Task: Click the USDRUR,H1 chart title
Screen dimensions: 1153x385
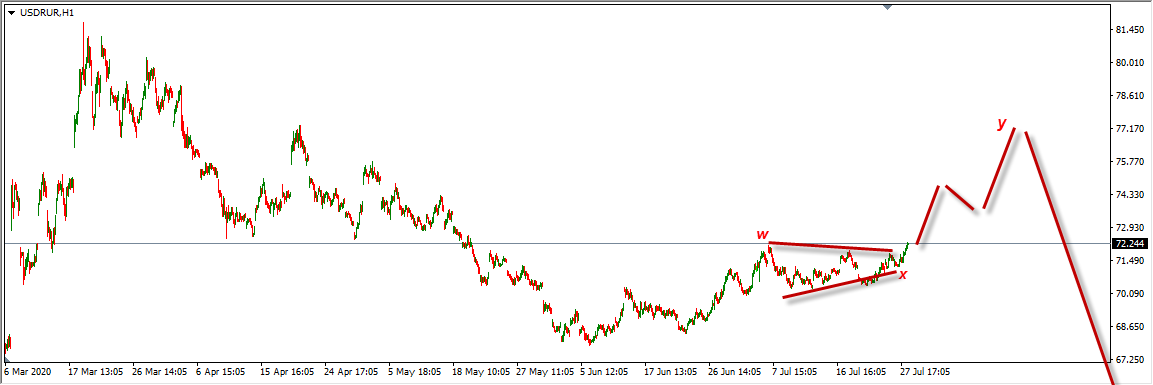Action: 47,12
